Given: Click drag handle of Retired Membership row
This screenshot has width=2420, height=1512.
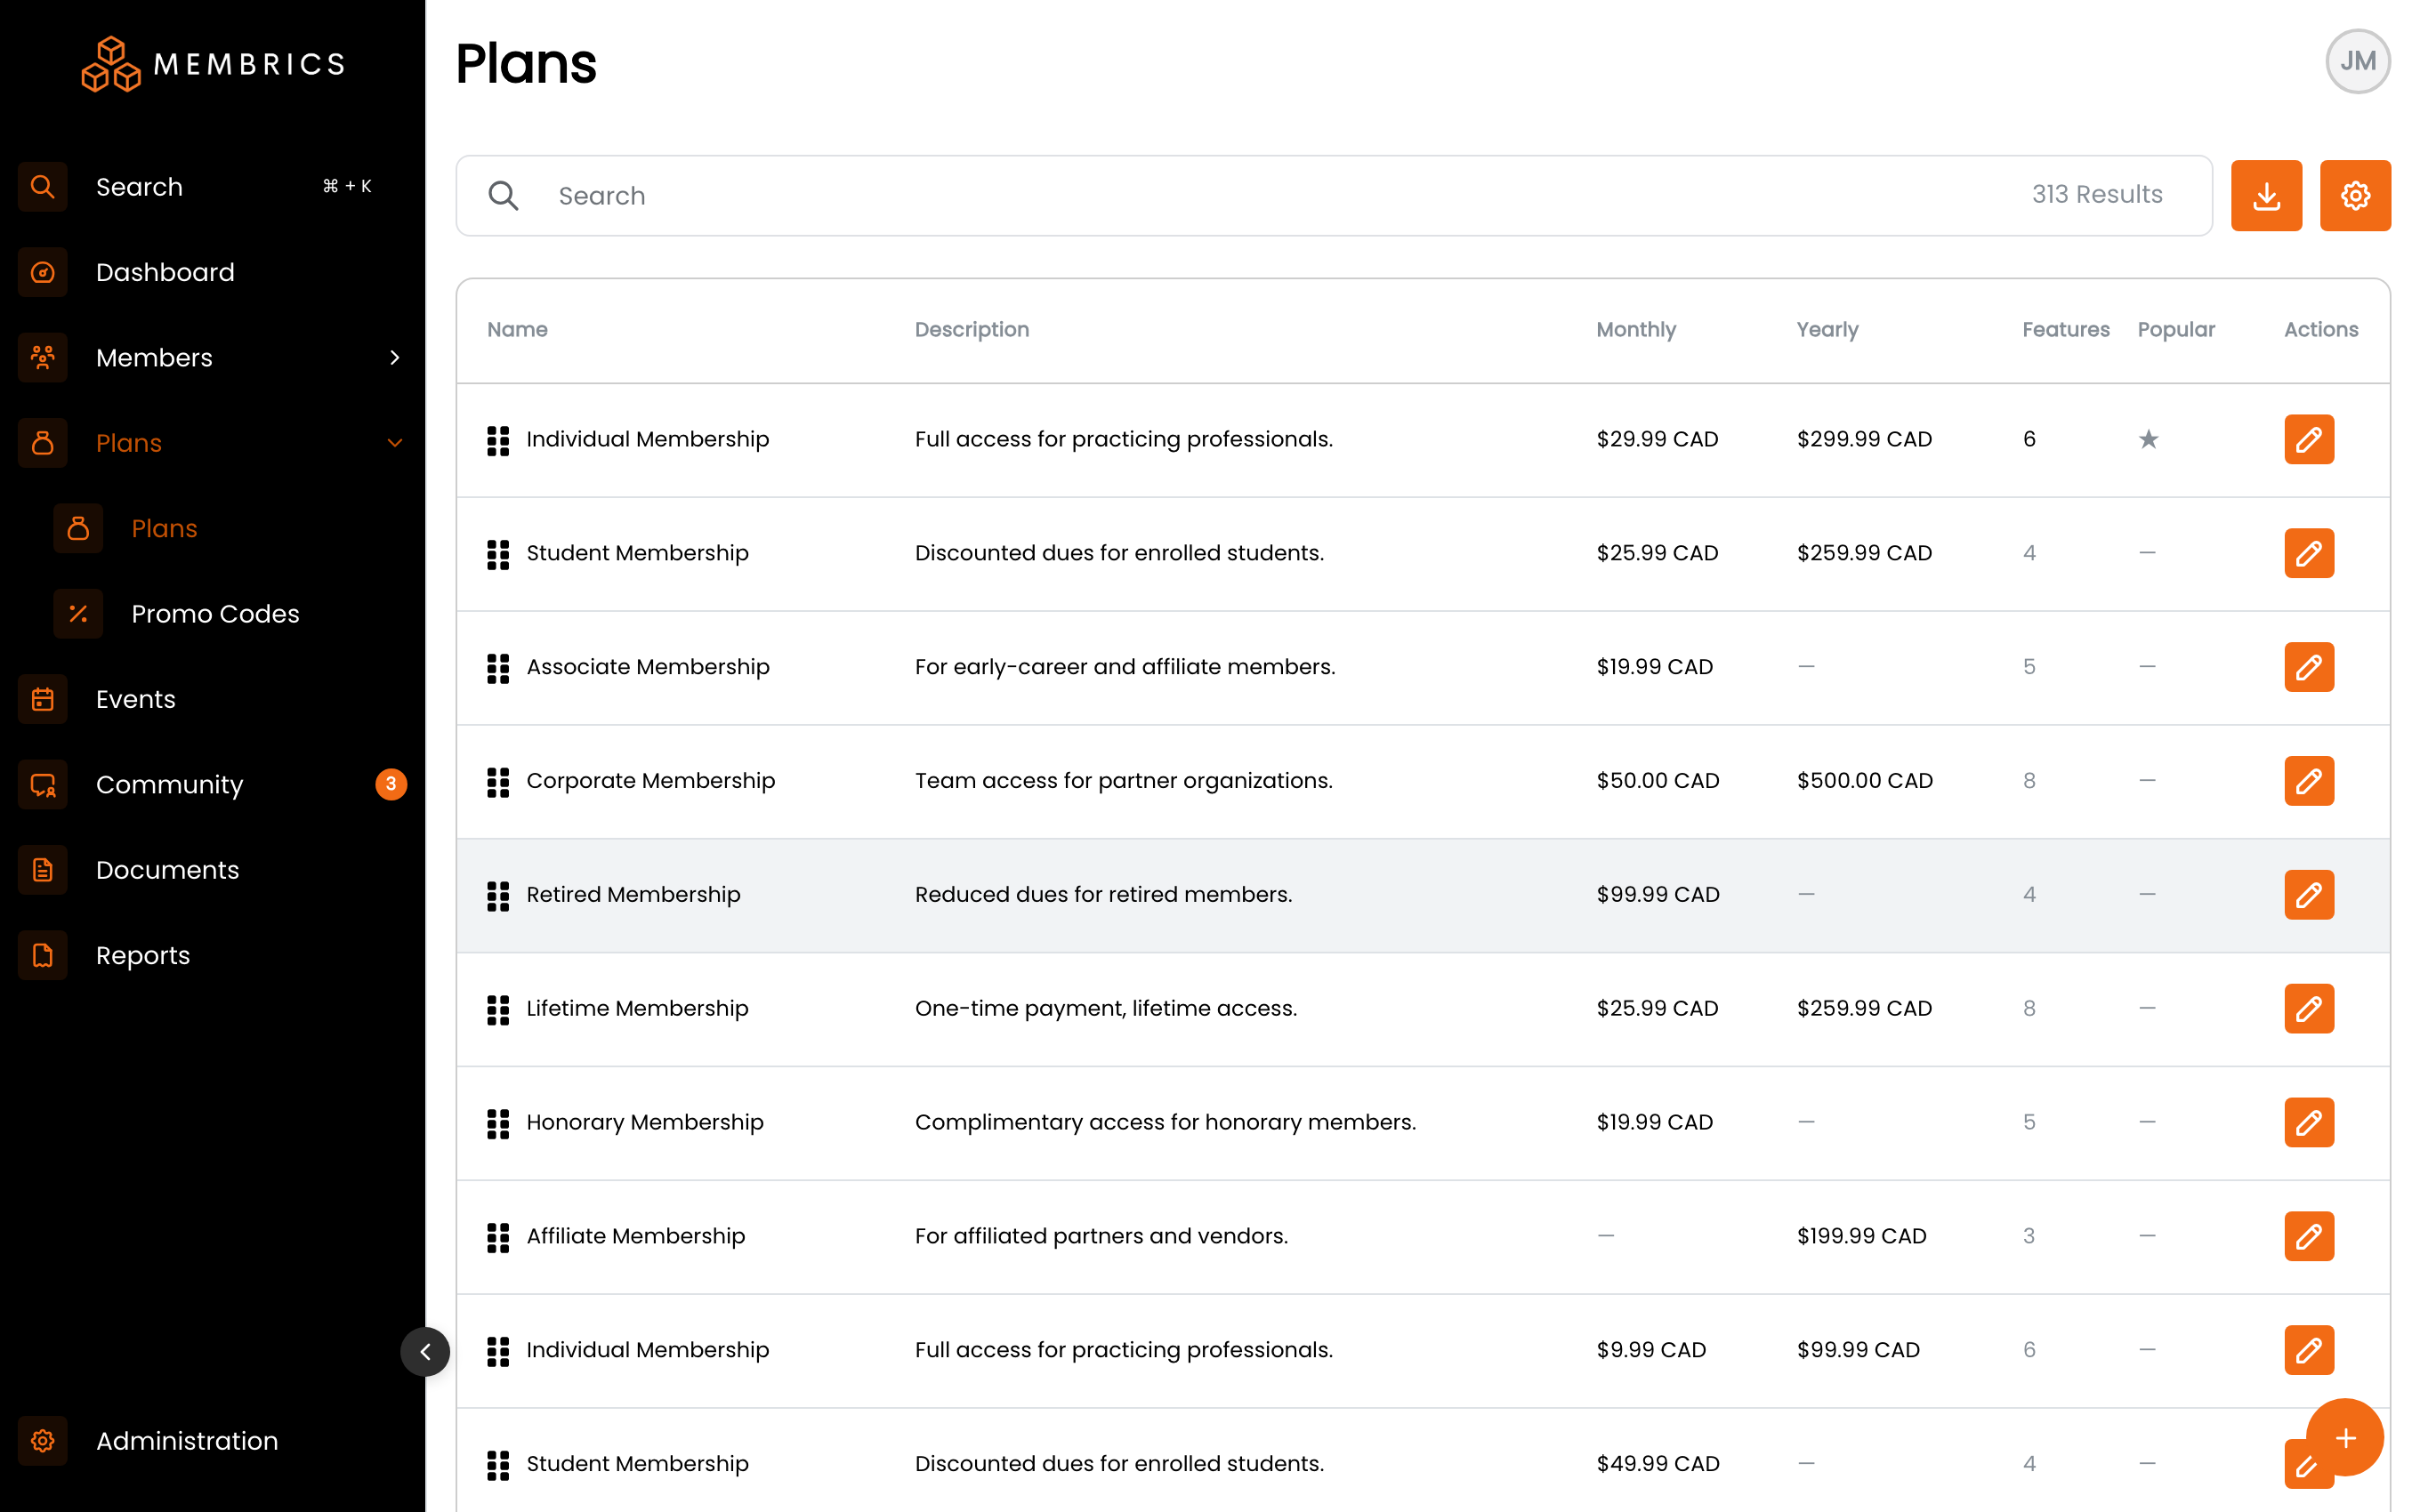Looking at the screenshot, I should (x=498, y=896).
